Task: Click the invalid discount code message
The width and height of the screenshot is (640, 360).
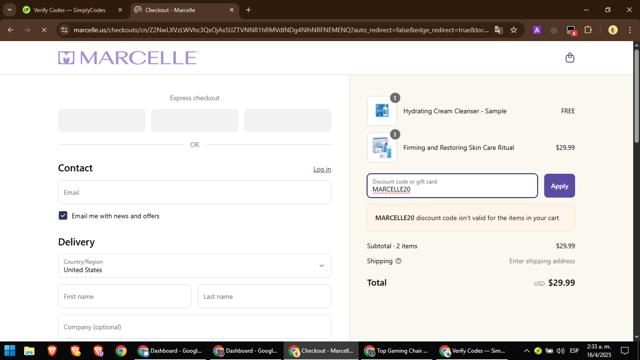Action: (x=471, y=218)
